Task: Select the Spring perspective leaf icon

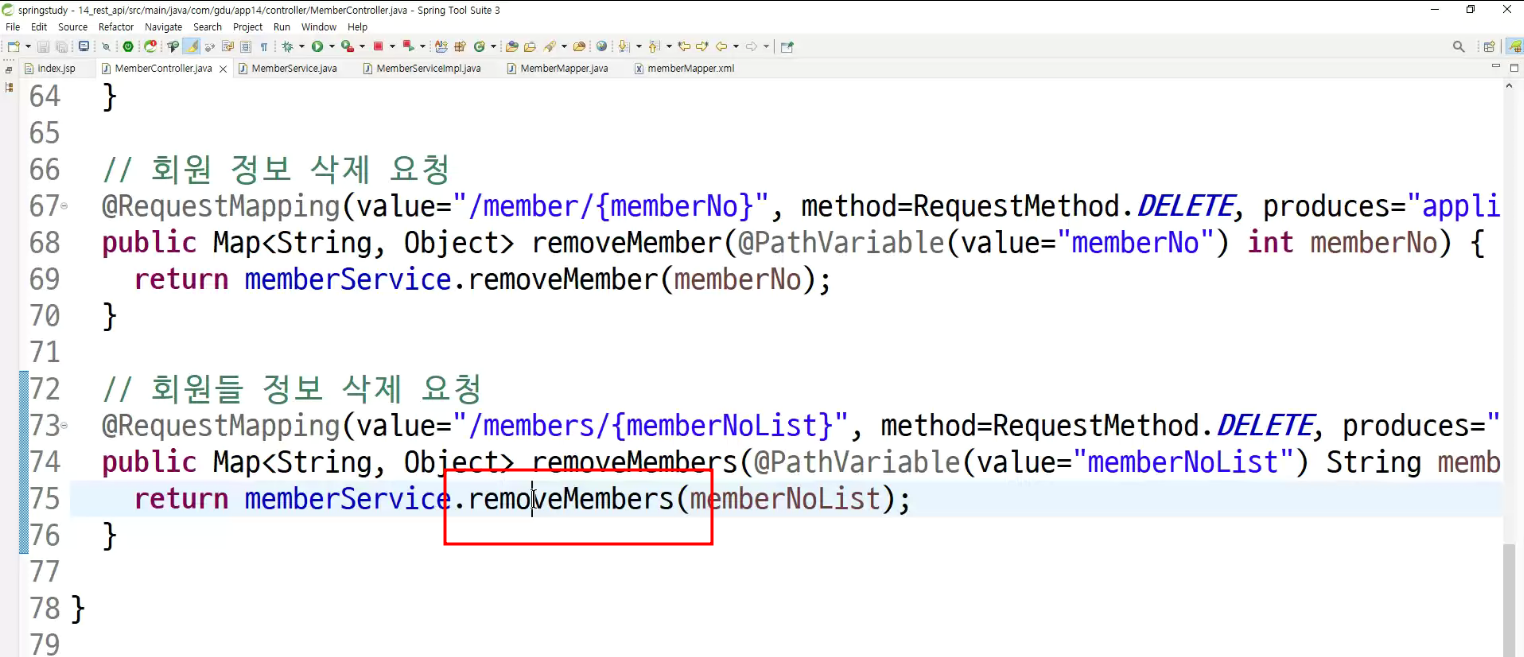Action: click(x=1515, y=46)
